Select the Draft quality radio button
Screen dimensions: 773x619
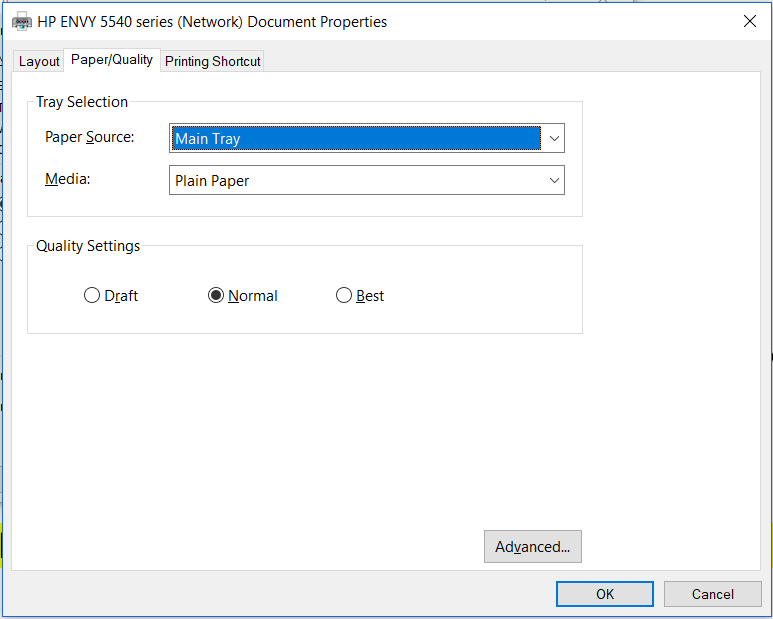pos(92,296)
